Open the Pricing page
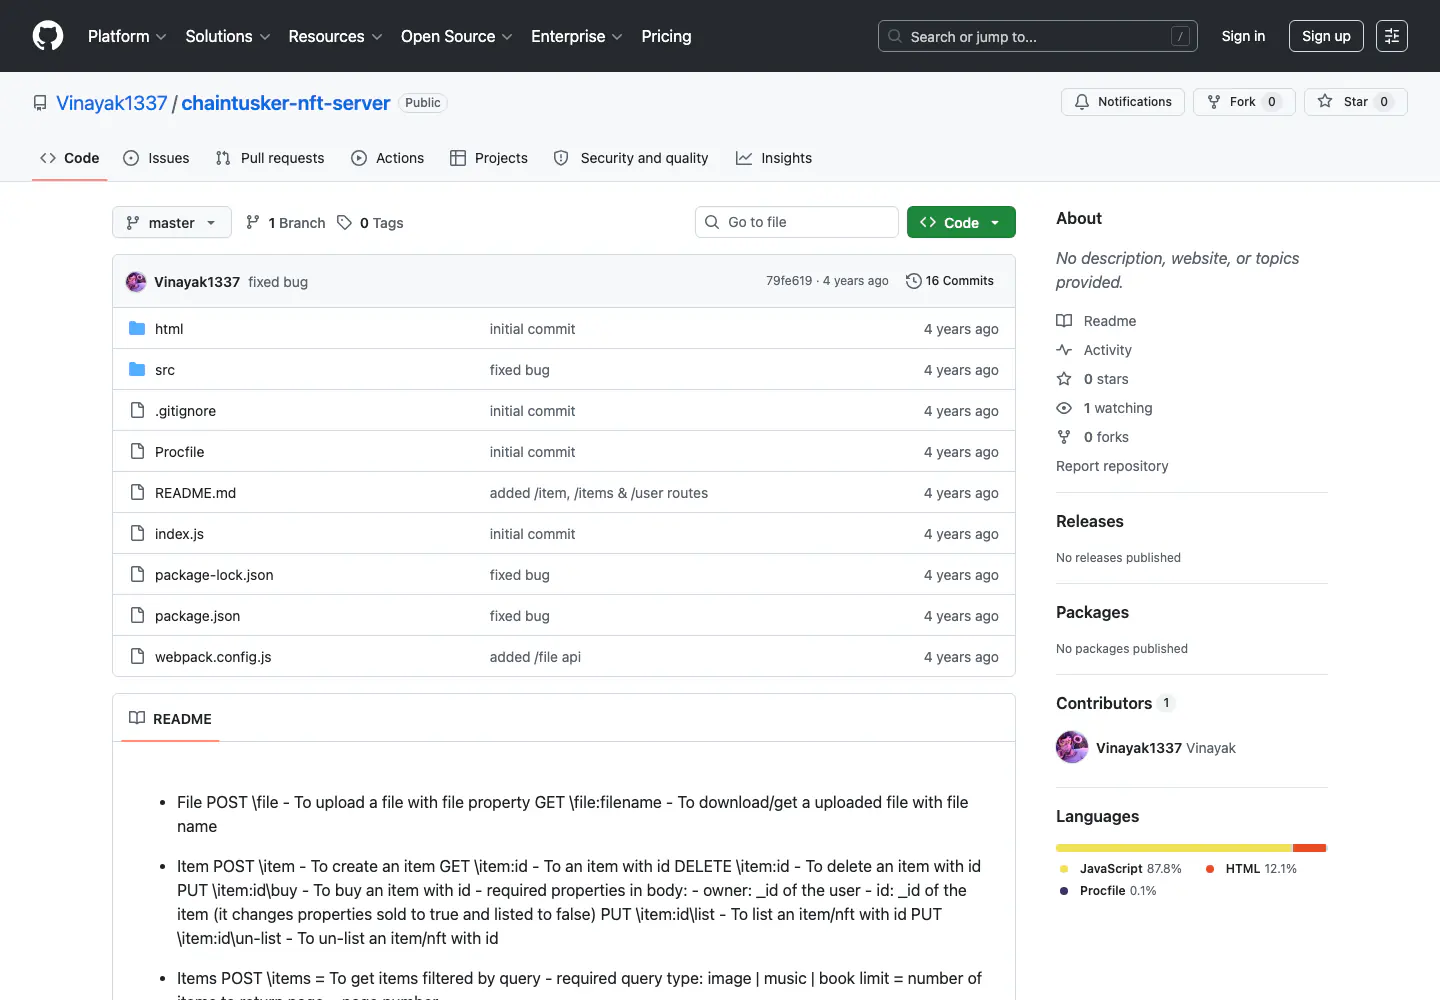Screen dimensions: 1440x1000 point(666,36)
